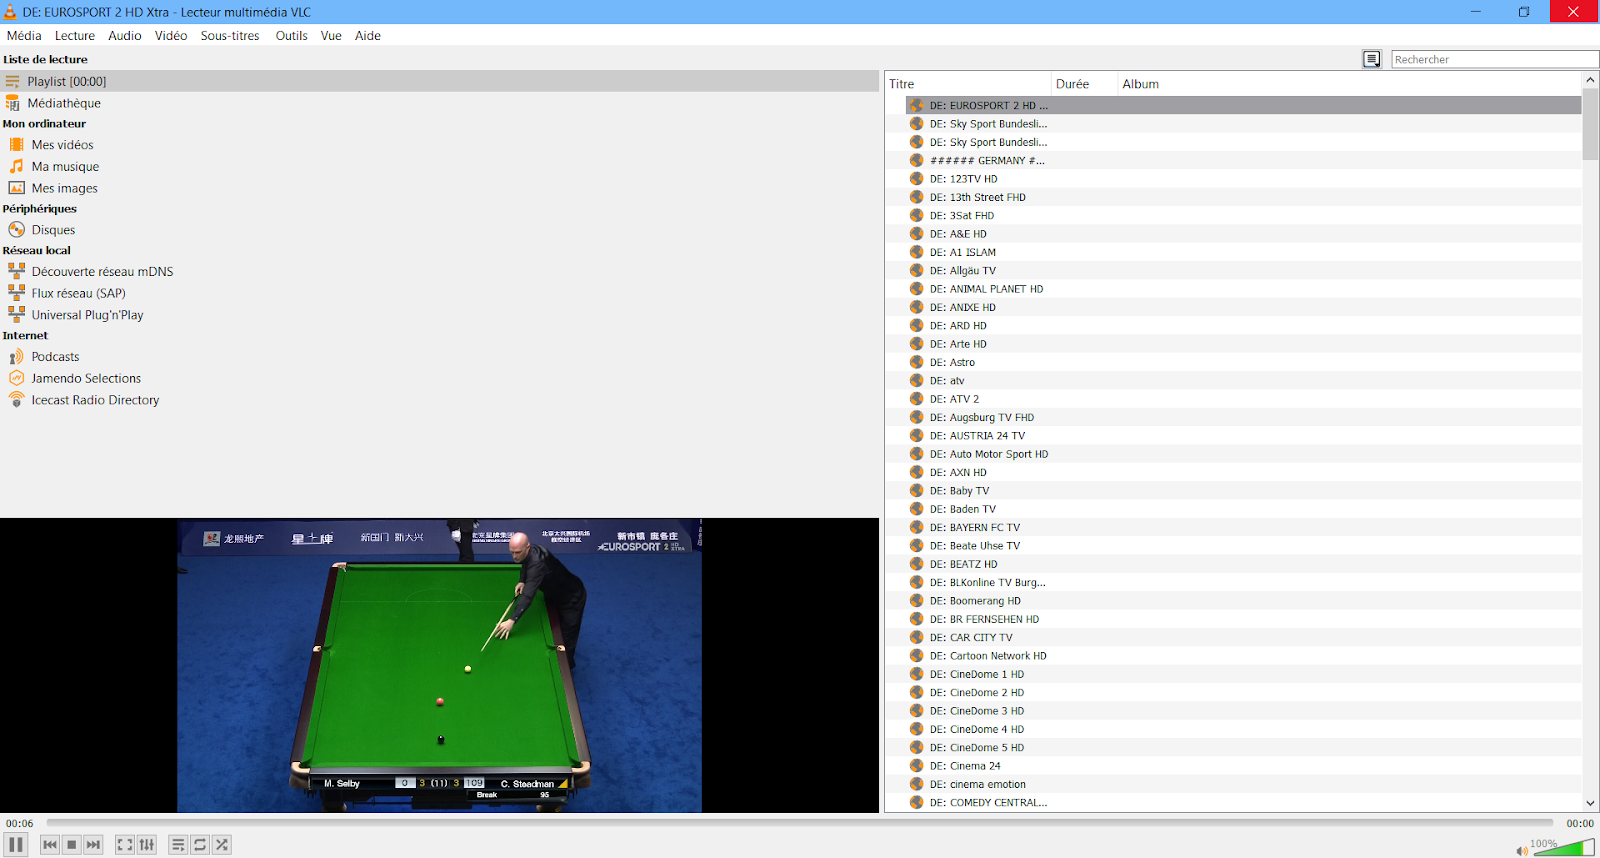Toggle the playlist view button
Screen dimensions: 1600x858
(x=178, y=845)
